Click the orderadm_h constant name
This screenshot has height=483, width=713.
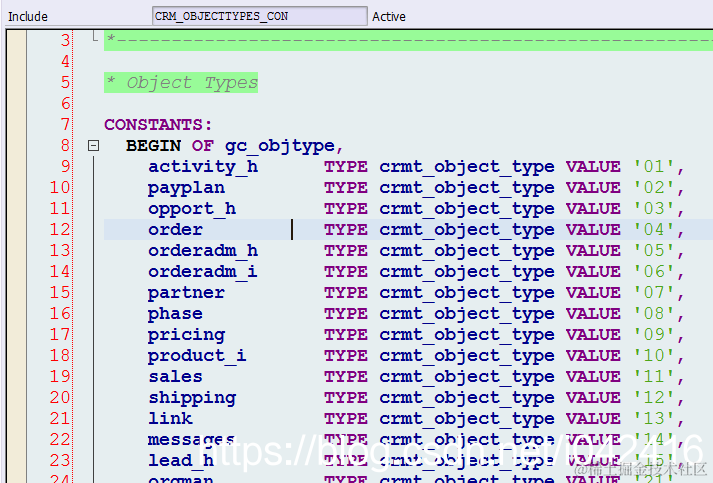pos(203,251)
